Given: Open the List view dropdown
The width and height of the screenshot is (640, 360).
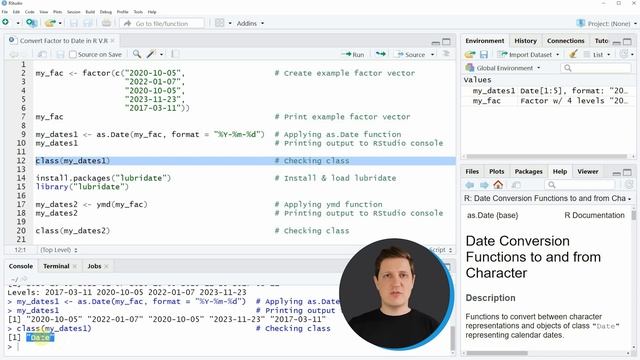Looking at the screenshot, I should point(597,54).
